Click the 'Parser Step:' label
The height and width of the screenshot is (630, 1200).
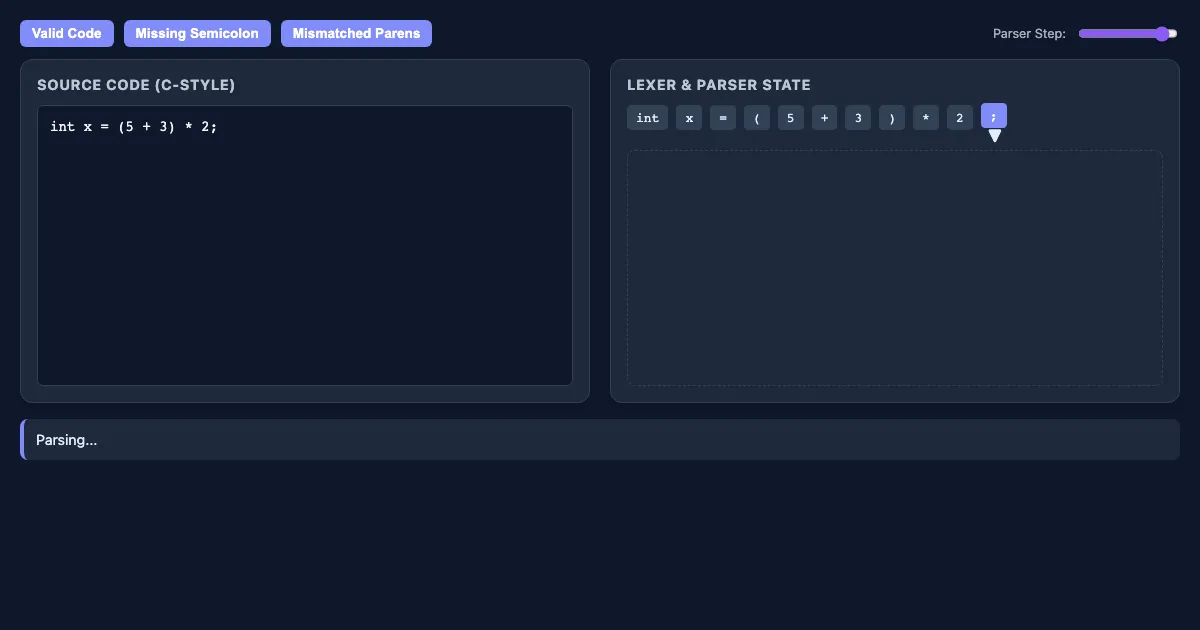(x=1029, y=34)
